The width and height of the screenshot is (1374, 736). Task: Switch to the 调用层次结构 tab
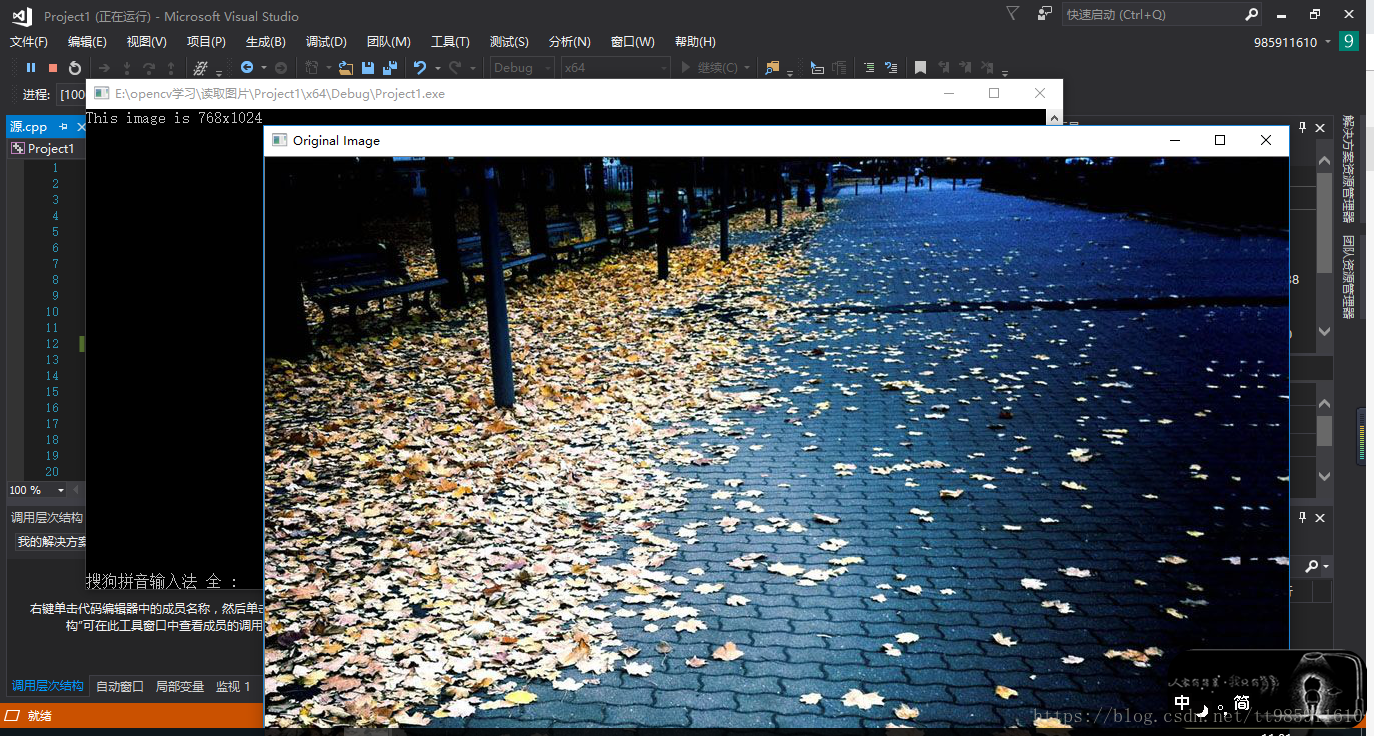pyautogui.click(x=48, y=686)
